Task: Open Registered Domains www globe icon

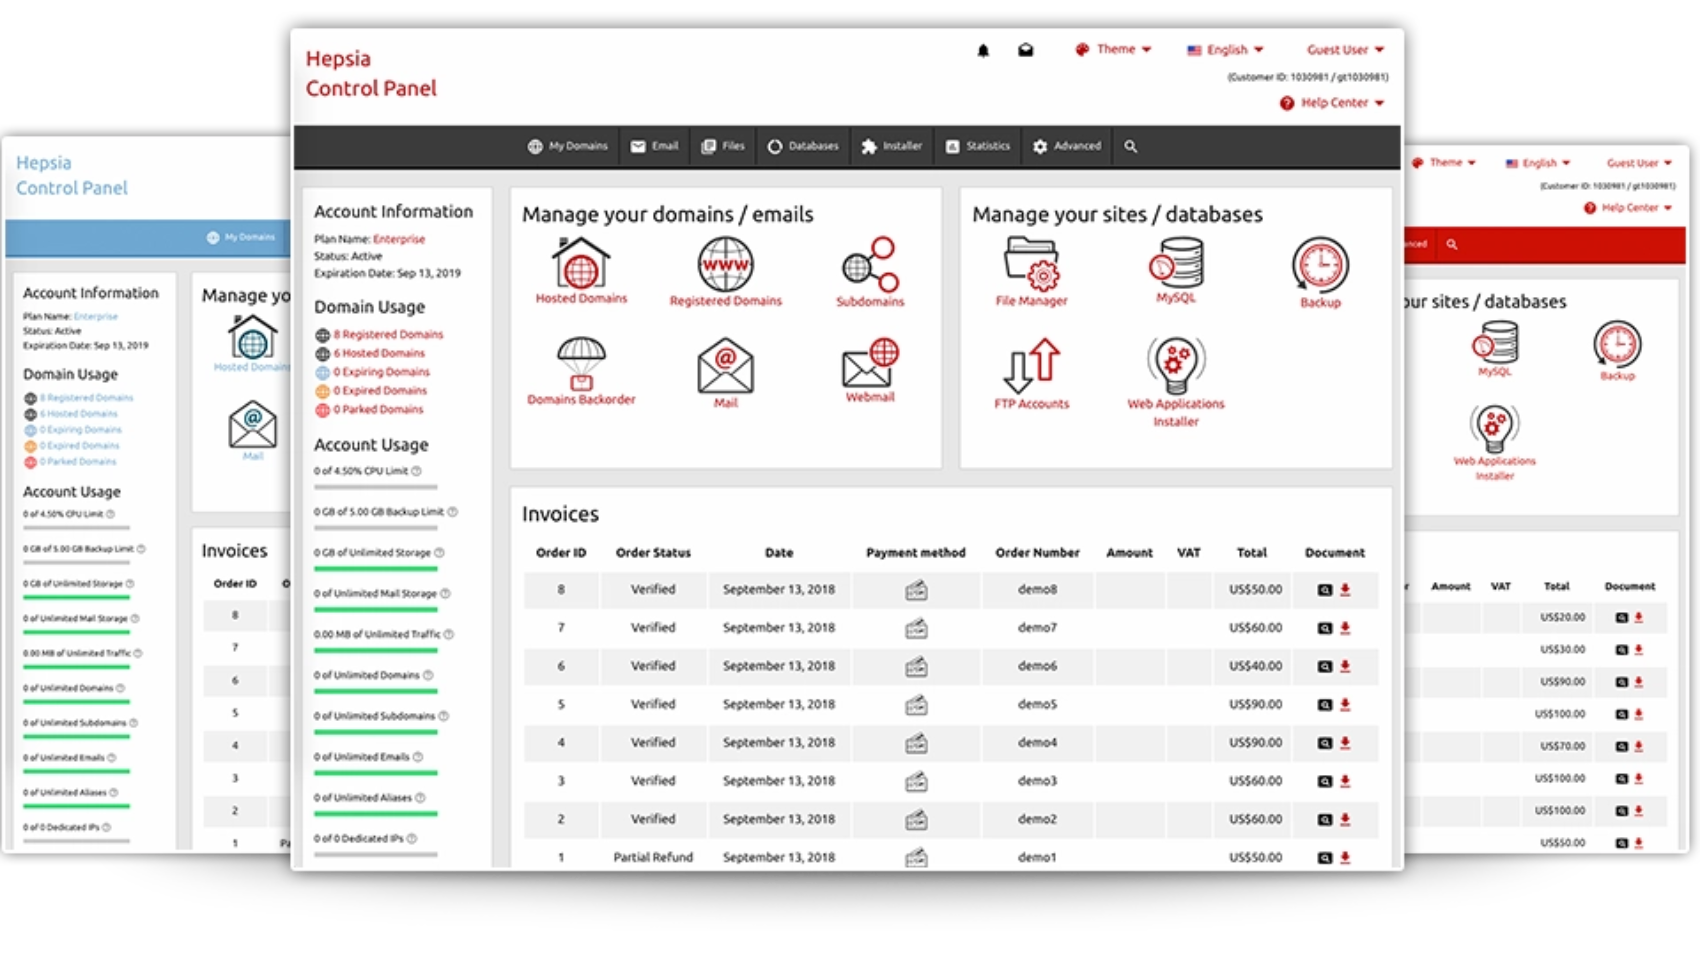Action: pos(725,264)
